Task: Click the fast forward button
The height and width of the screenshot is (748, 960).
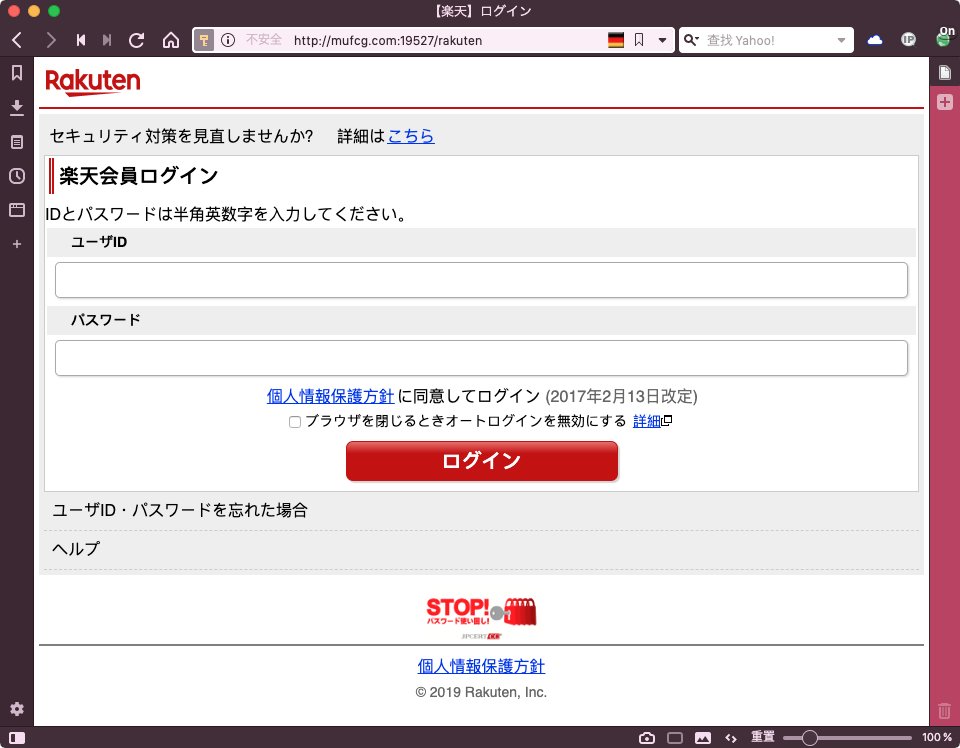Action: [107, 40]
